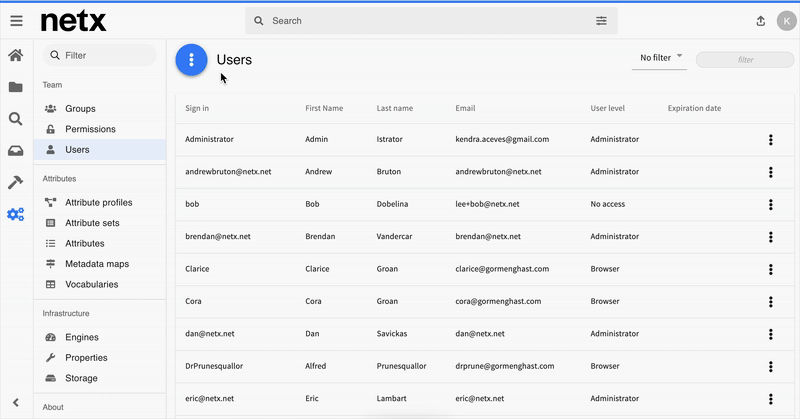The width and height of the screenshot is (800, 419).
Task: Select Attribute profiles in the sidebar
Action: [x=98, y=203]
